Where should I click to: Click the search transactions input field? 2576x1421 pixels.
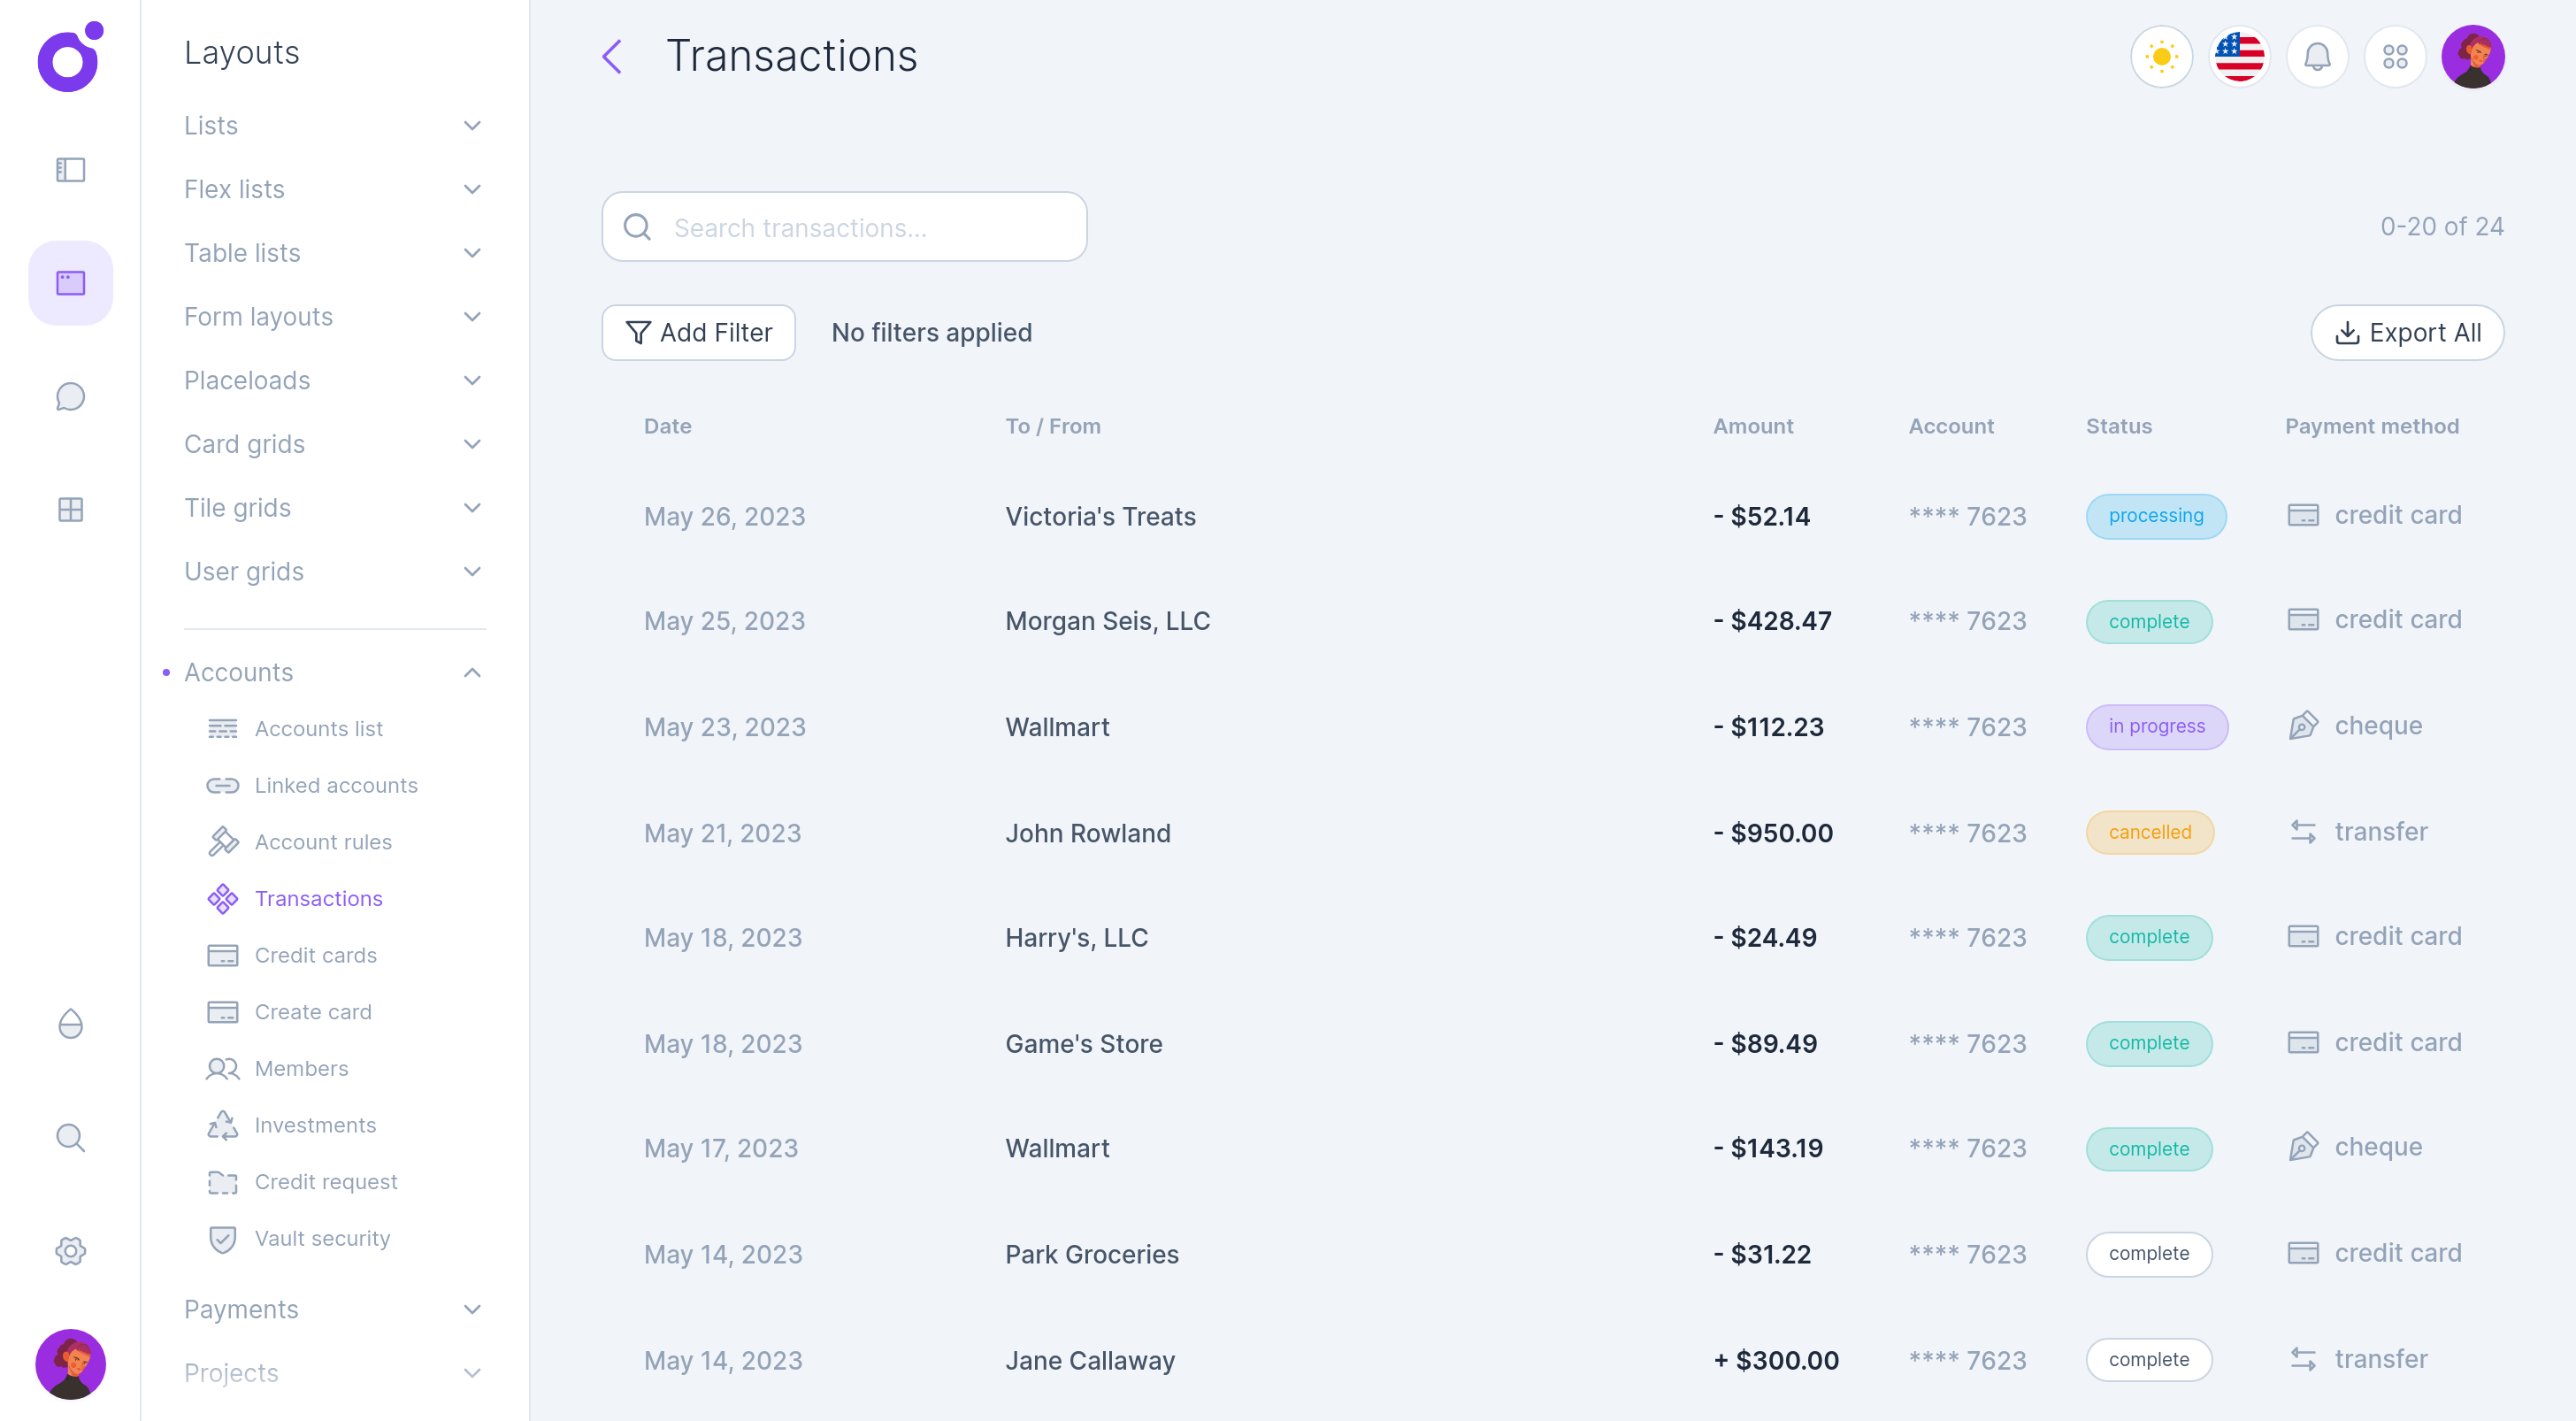coord(845,226)
